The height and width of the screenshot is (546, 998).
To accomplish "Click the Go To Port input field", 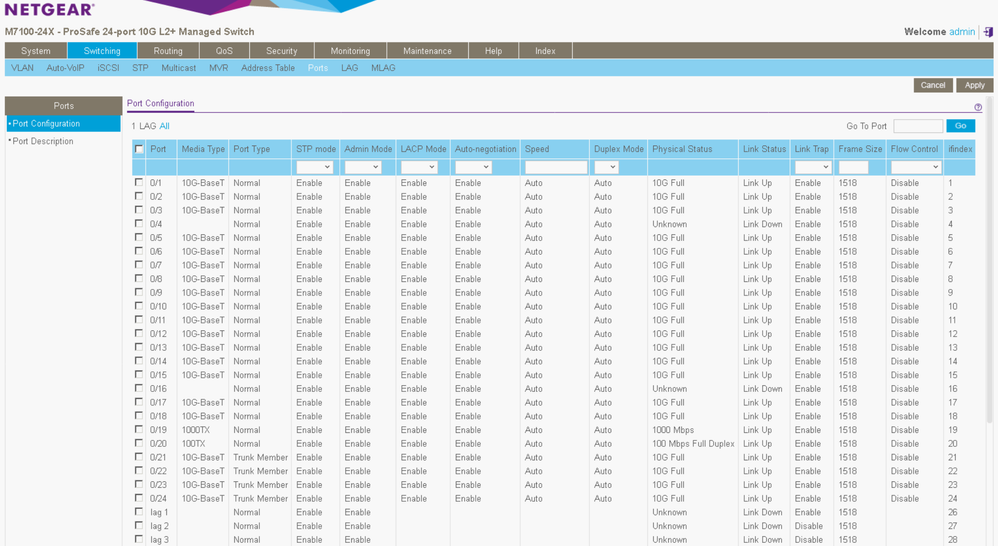I will (x=918, y=126).
